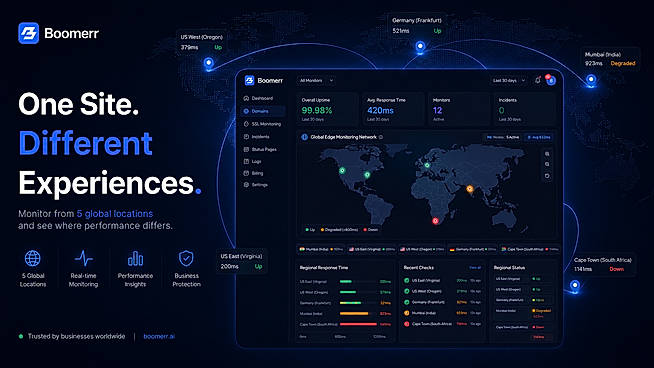The image size is (654, 368).
Task: Click the Overall Uptime 99.98% card
Action: tap(327, 109)
